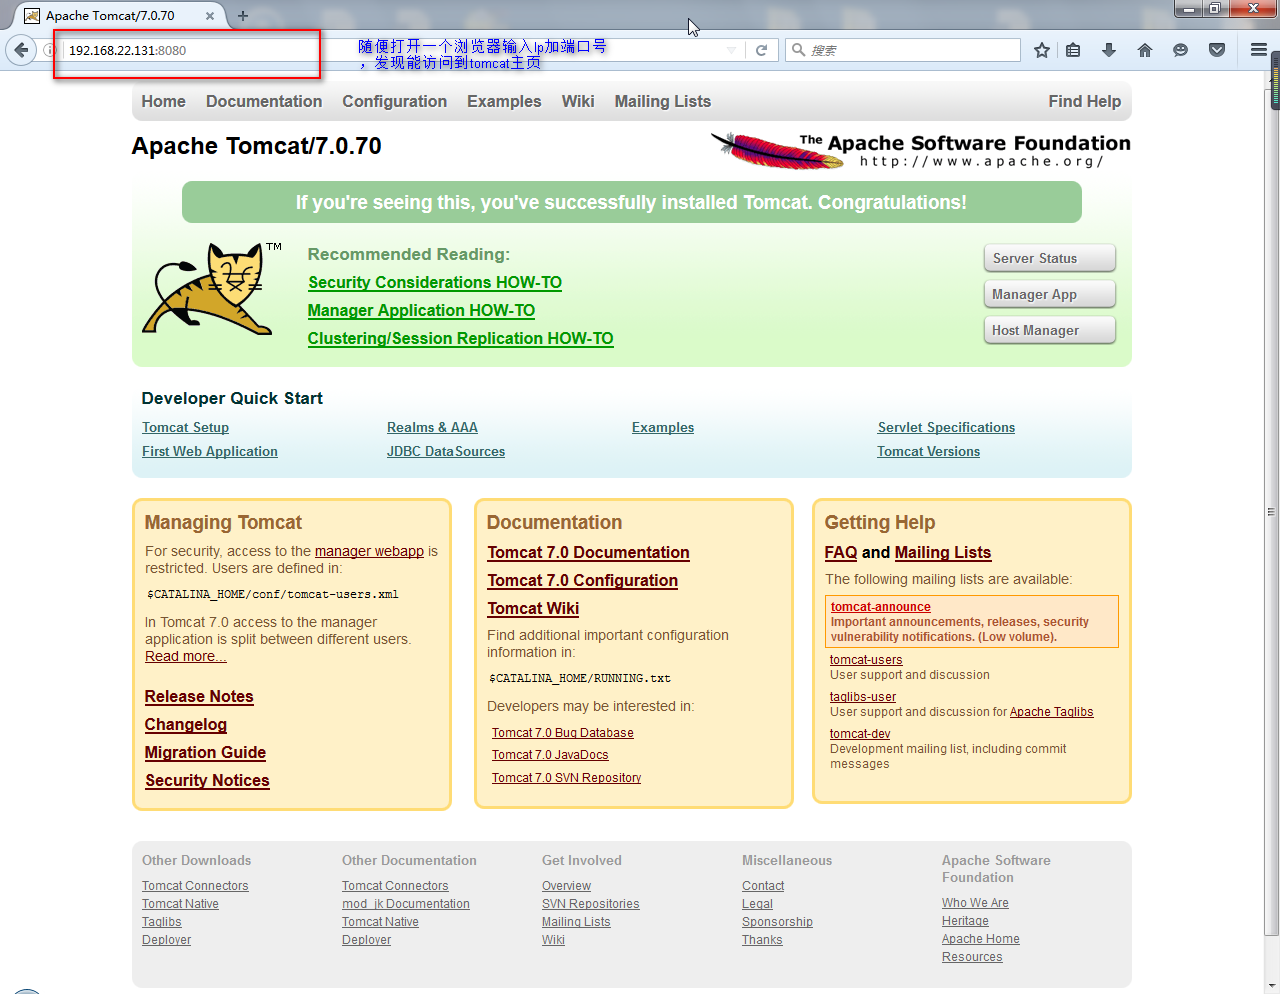Expand the address bar history dropdown arrow

tap(731, 50)
